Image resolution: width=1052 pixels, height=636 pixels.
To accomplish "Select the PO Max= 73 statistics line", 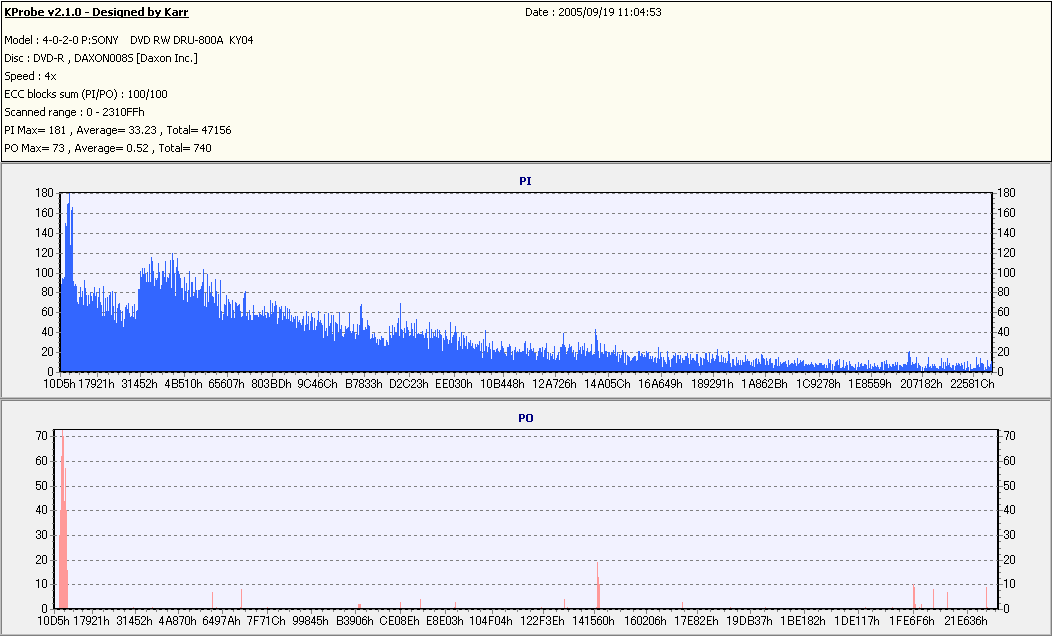I will pos(108,148).
